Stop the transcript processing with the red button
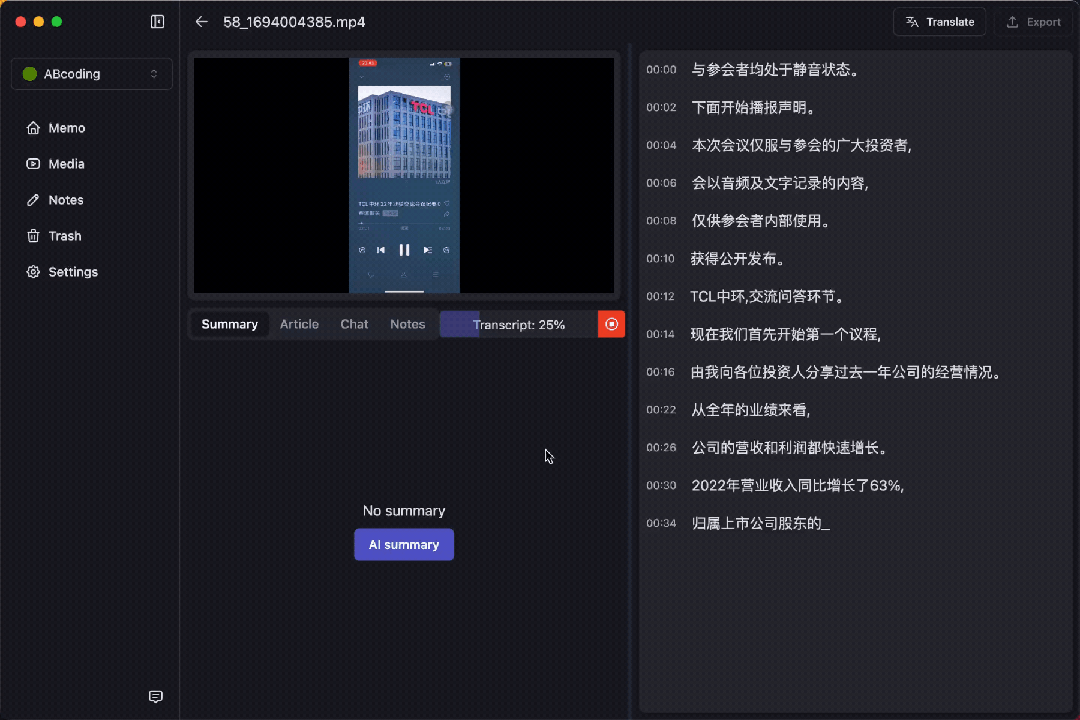 pyautogui.click(x=611, y=324)
